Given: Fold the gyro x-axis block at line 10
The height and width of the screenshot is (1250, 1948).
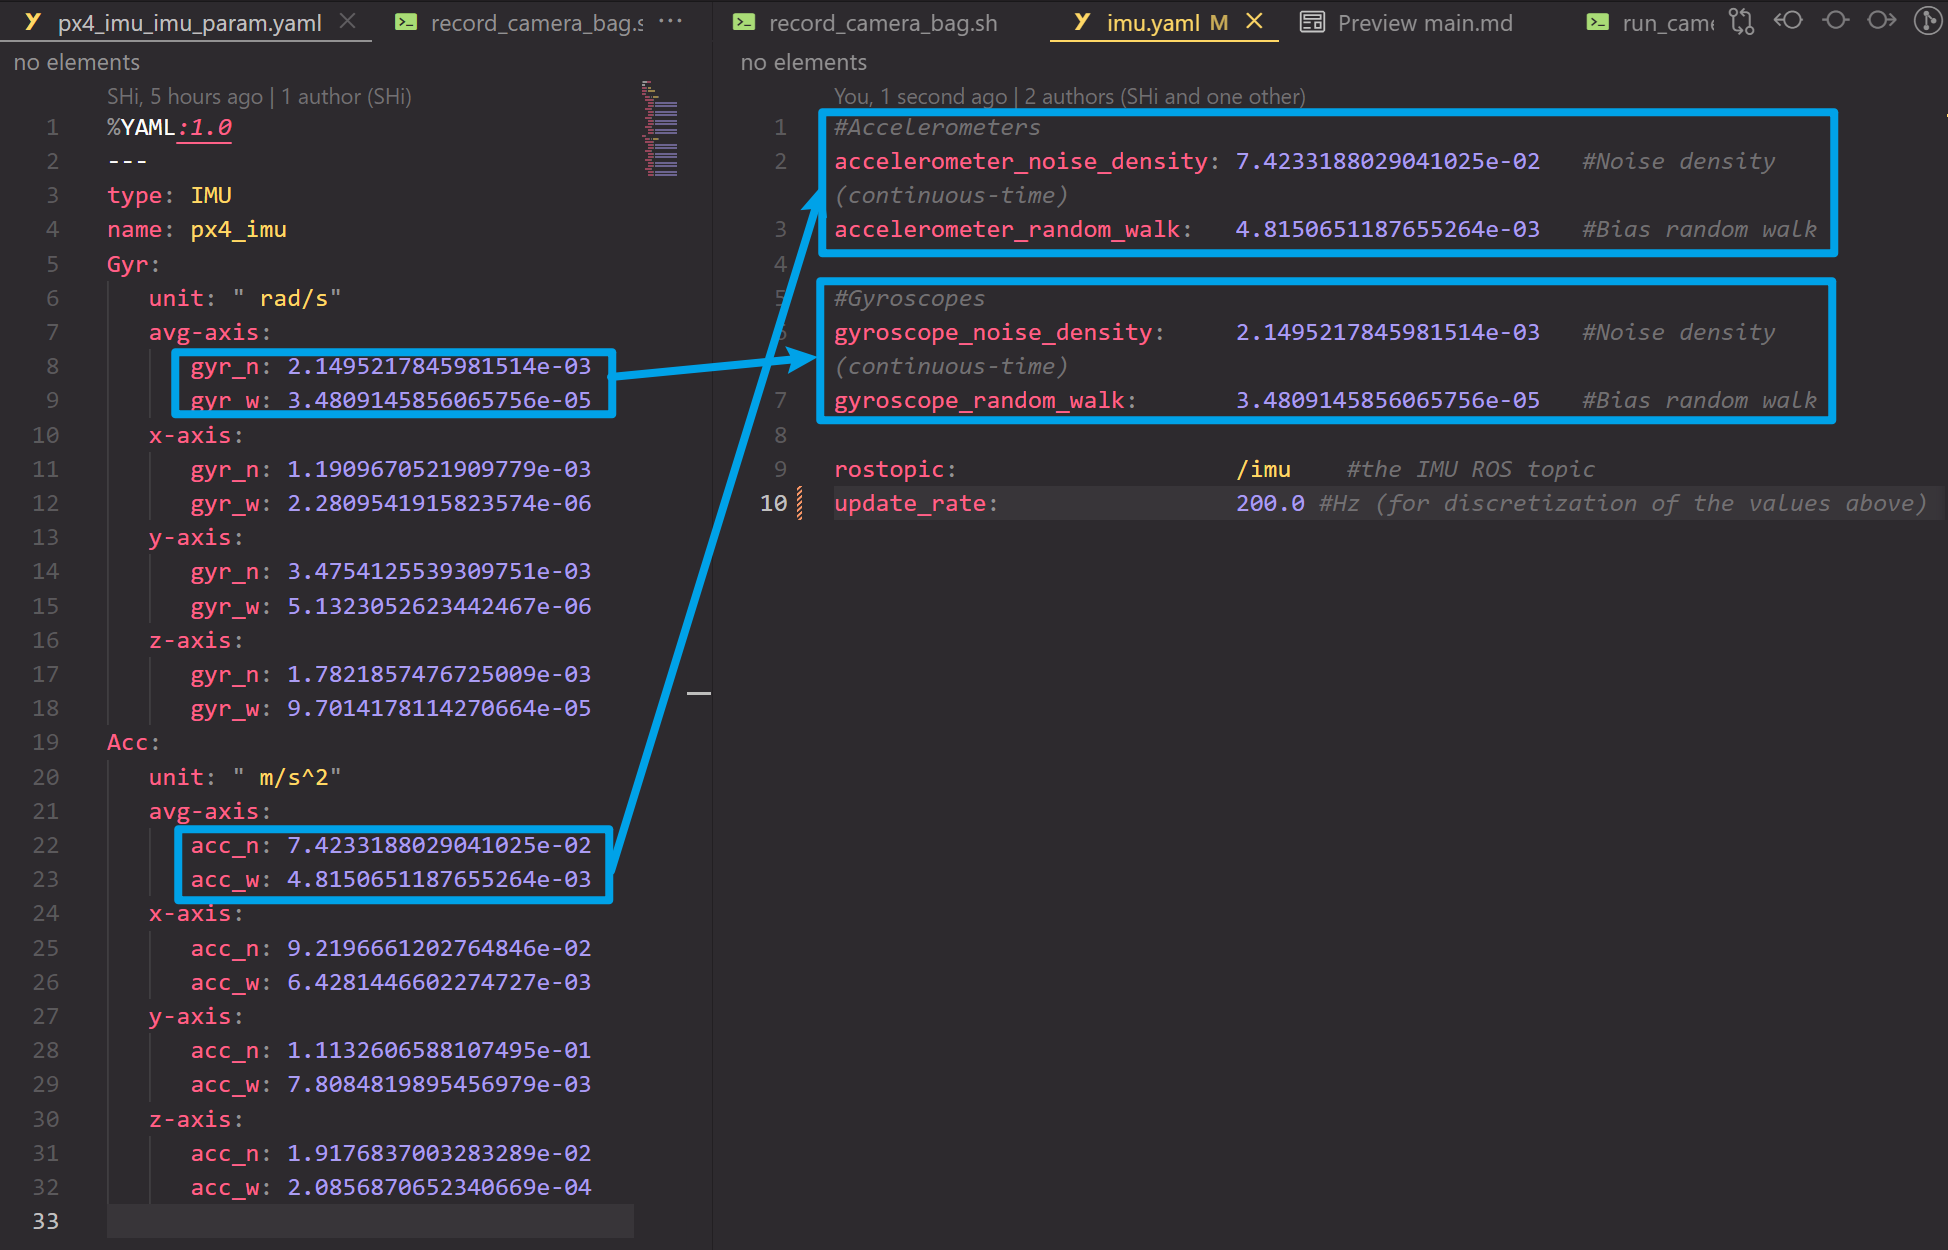Looking at the screenshot, I should pos(88,435).
